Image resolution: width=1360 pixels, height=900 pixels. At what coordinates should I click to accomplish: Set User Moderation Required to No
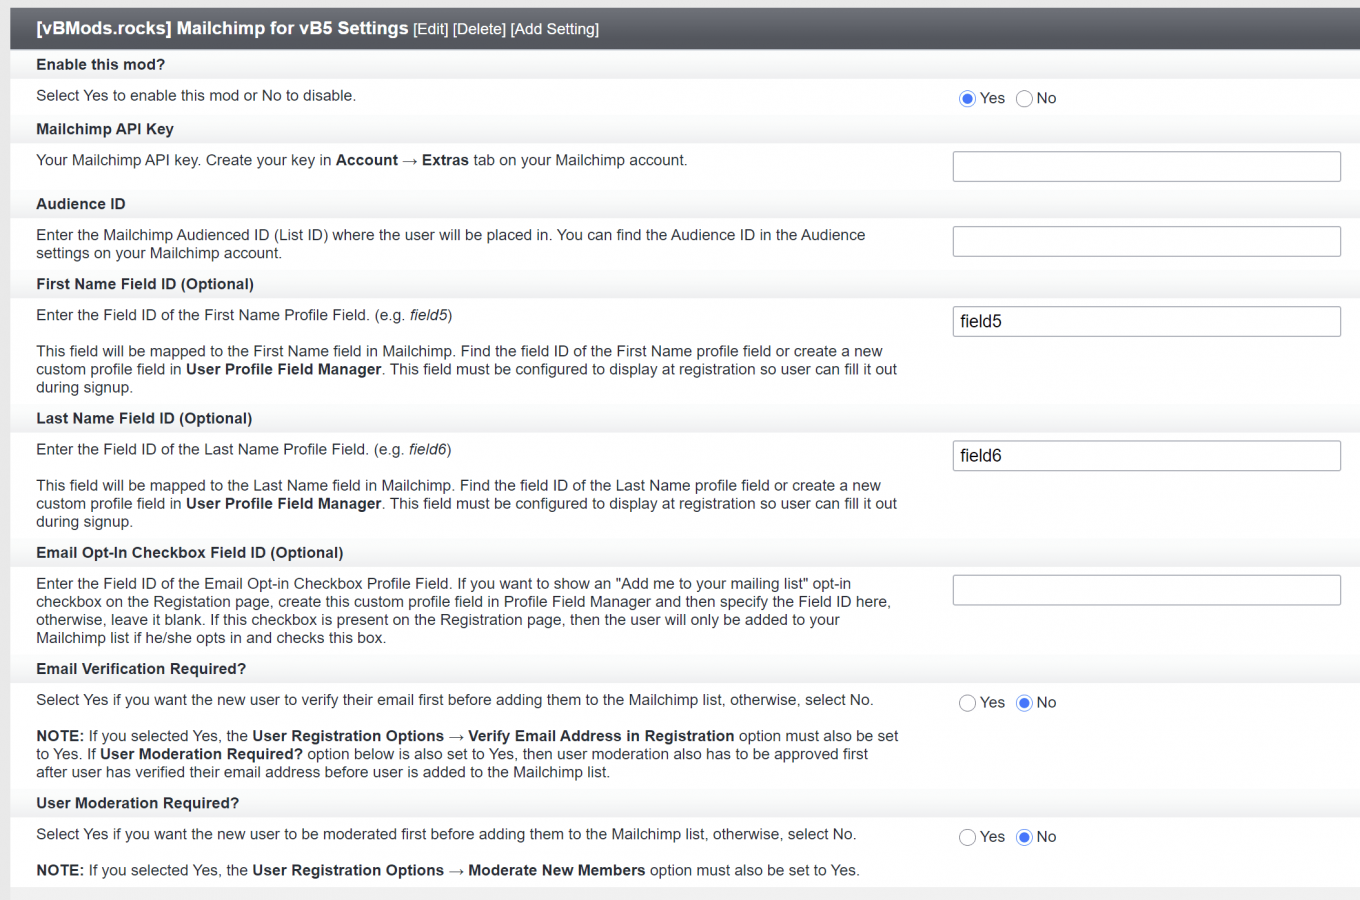(x=1024, y=837)
